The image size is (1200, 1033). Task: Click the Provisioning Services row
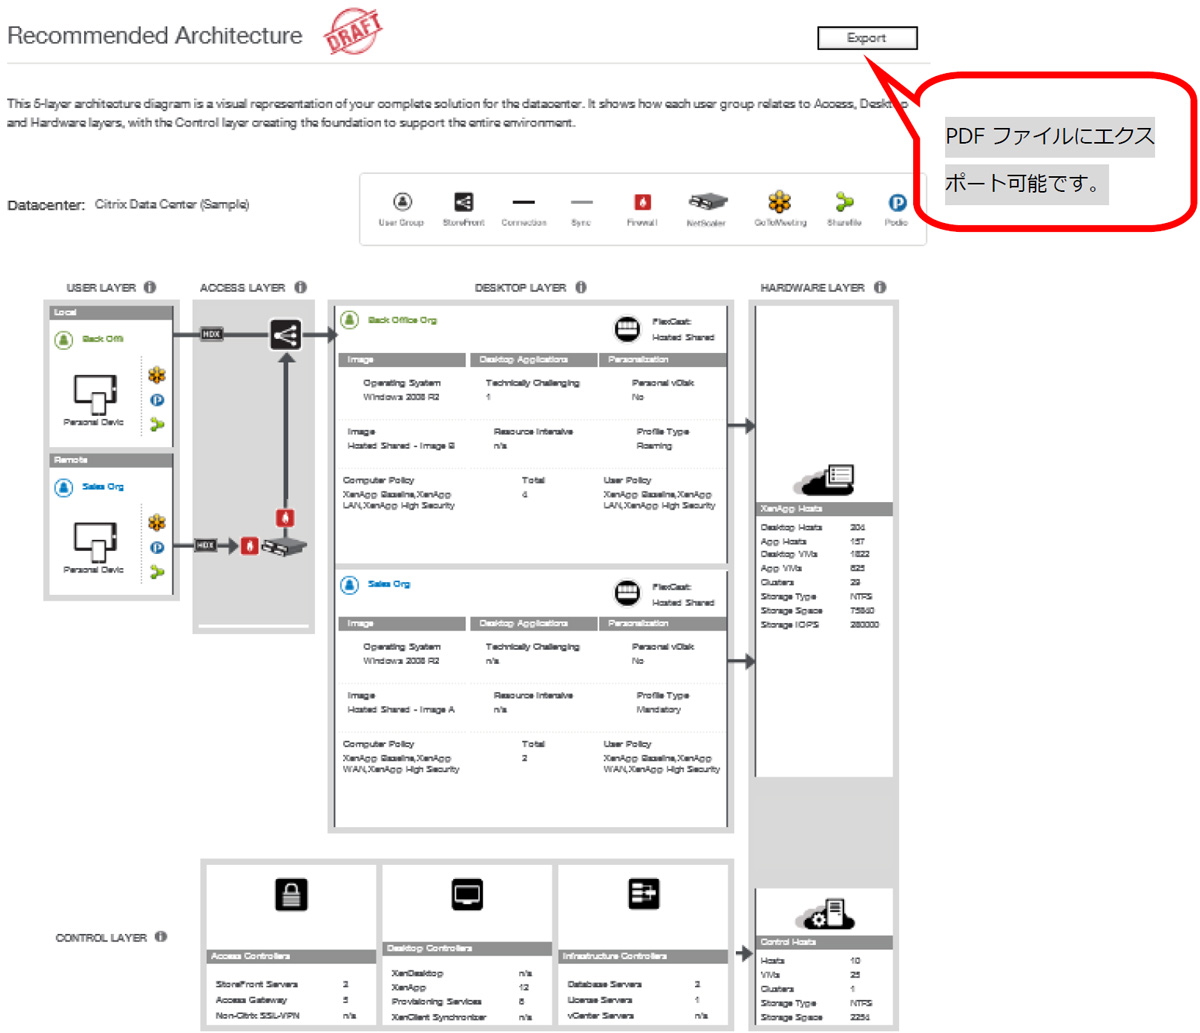[x=459, y=1002]
